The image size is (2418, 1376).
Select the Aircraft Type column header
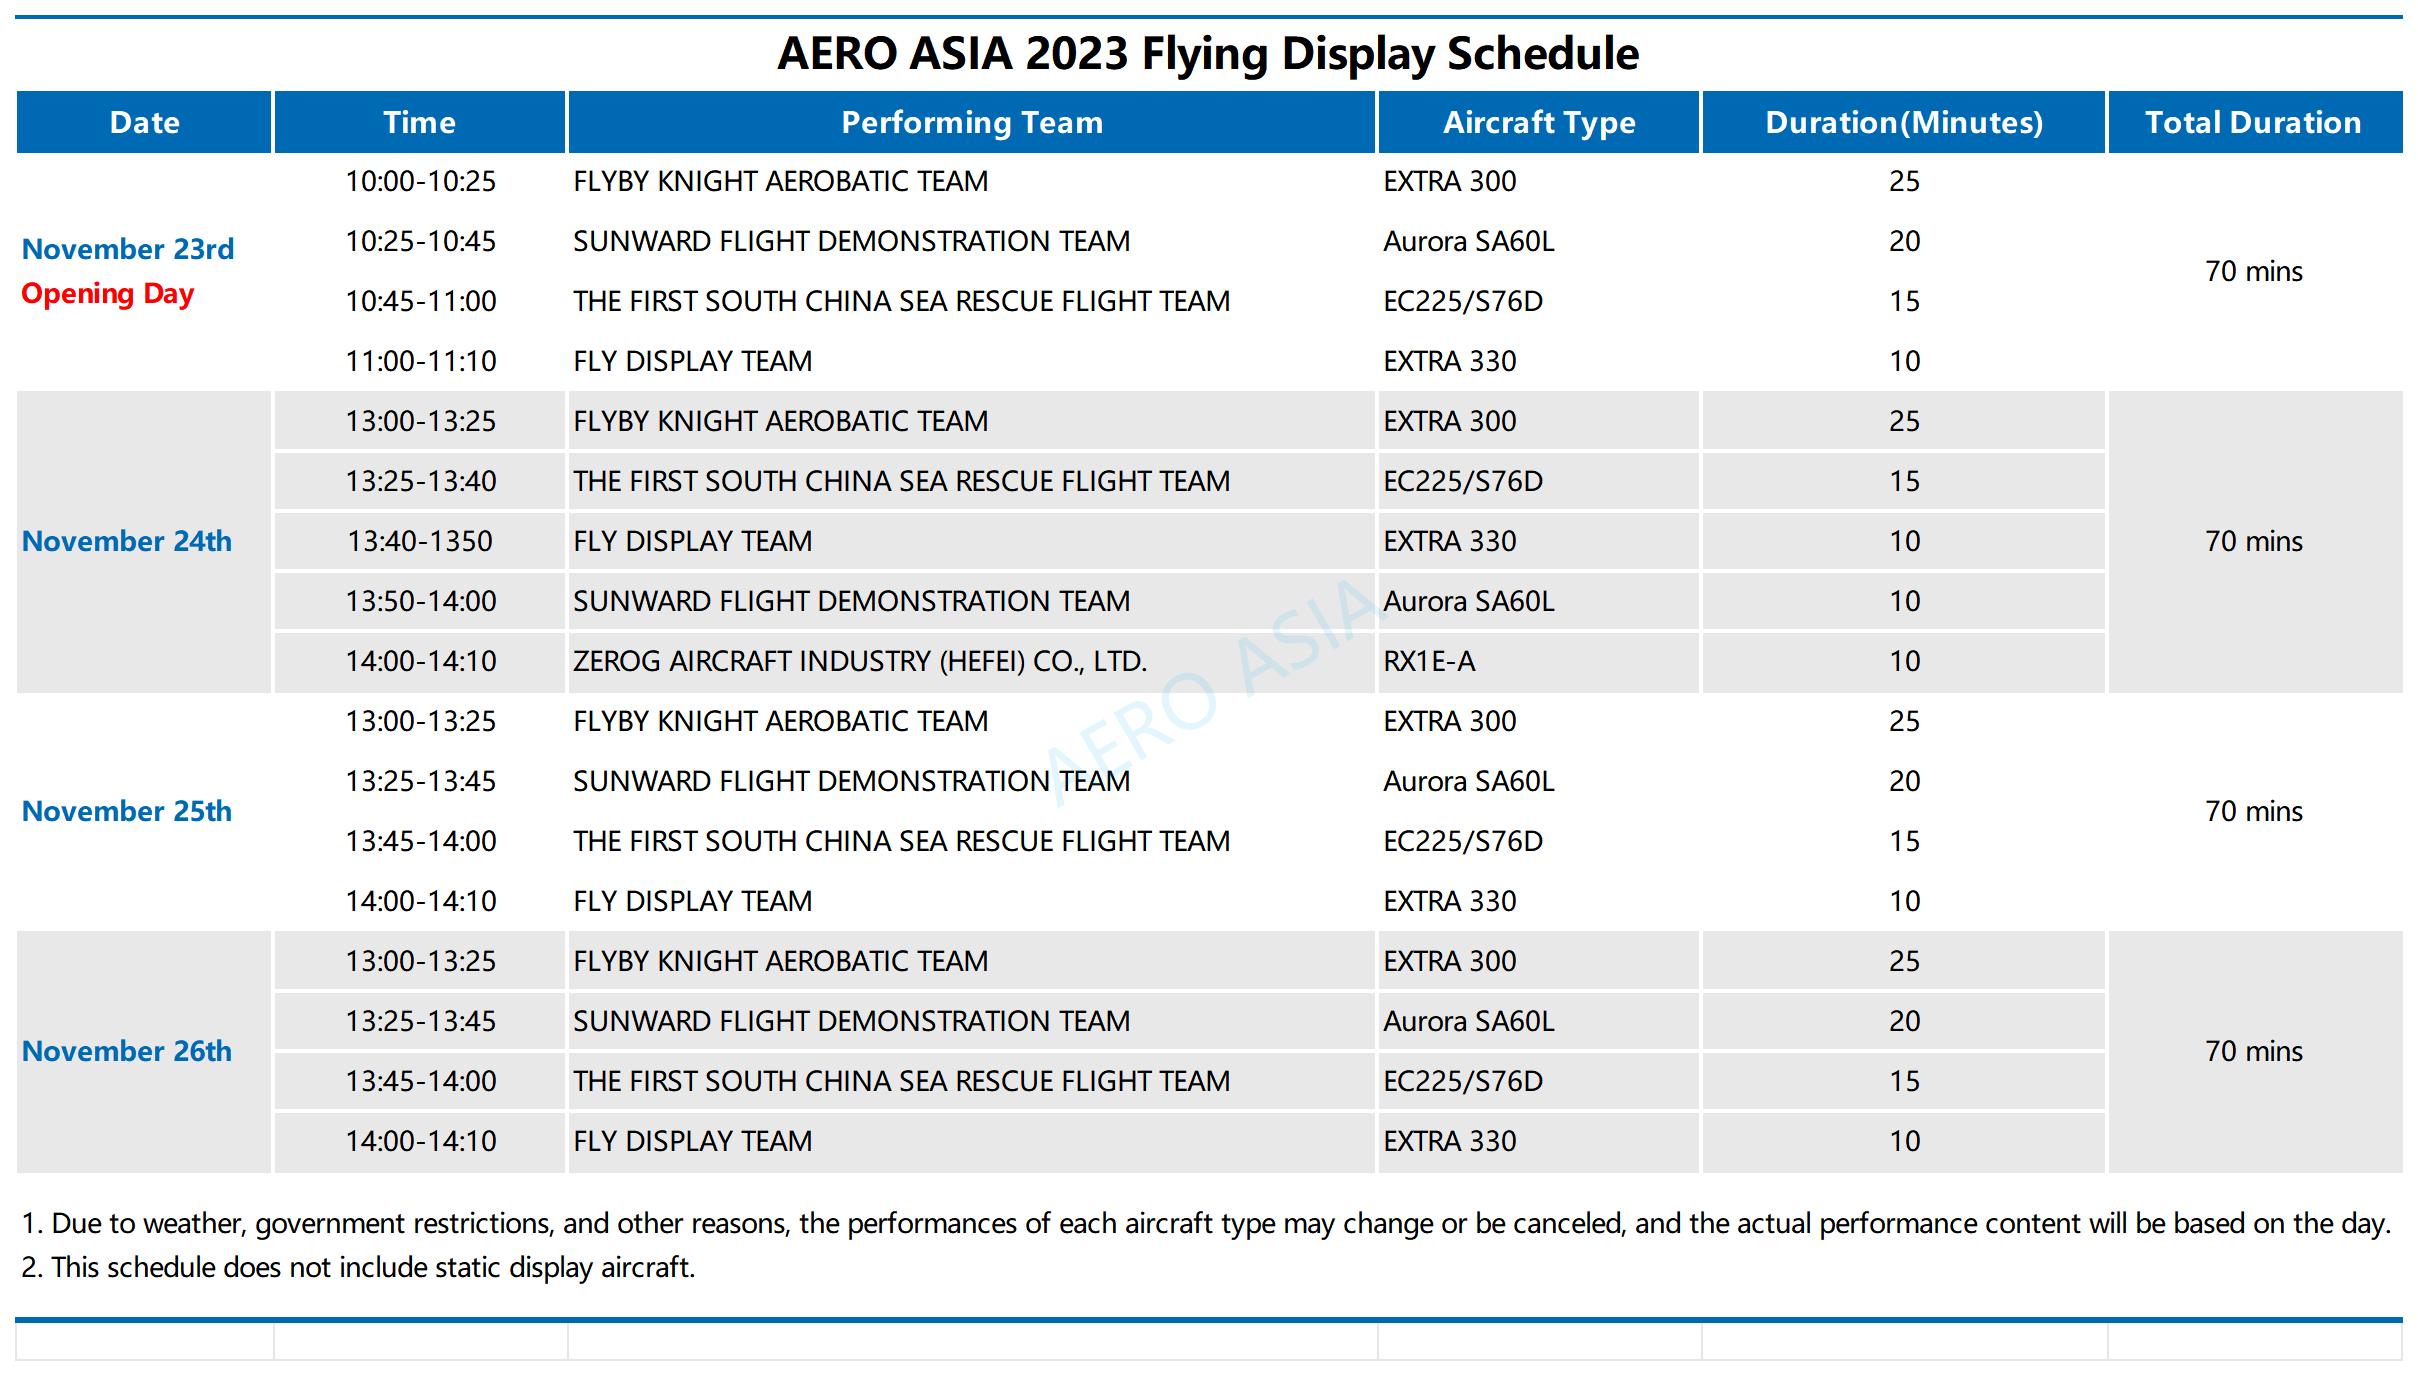[1539, 122]
